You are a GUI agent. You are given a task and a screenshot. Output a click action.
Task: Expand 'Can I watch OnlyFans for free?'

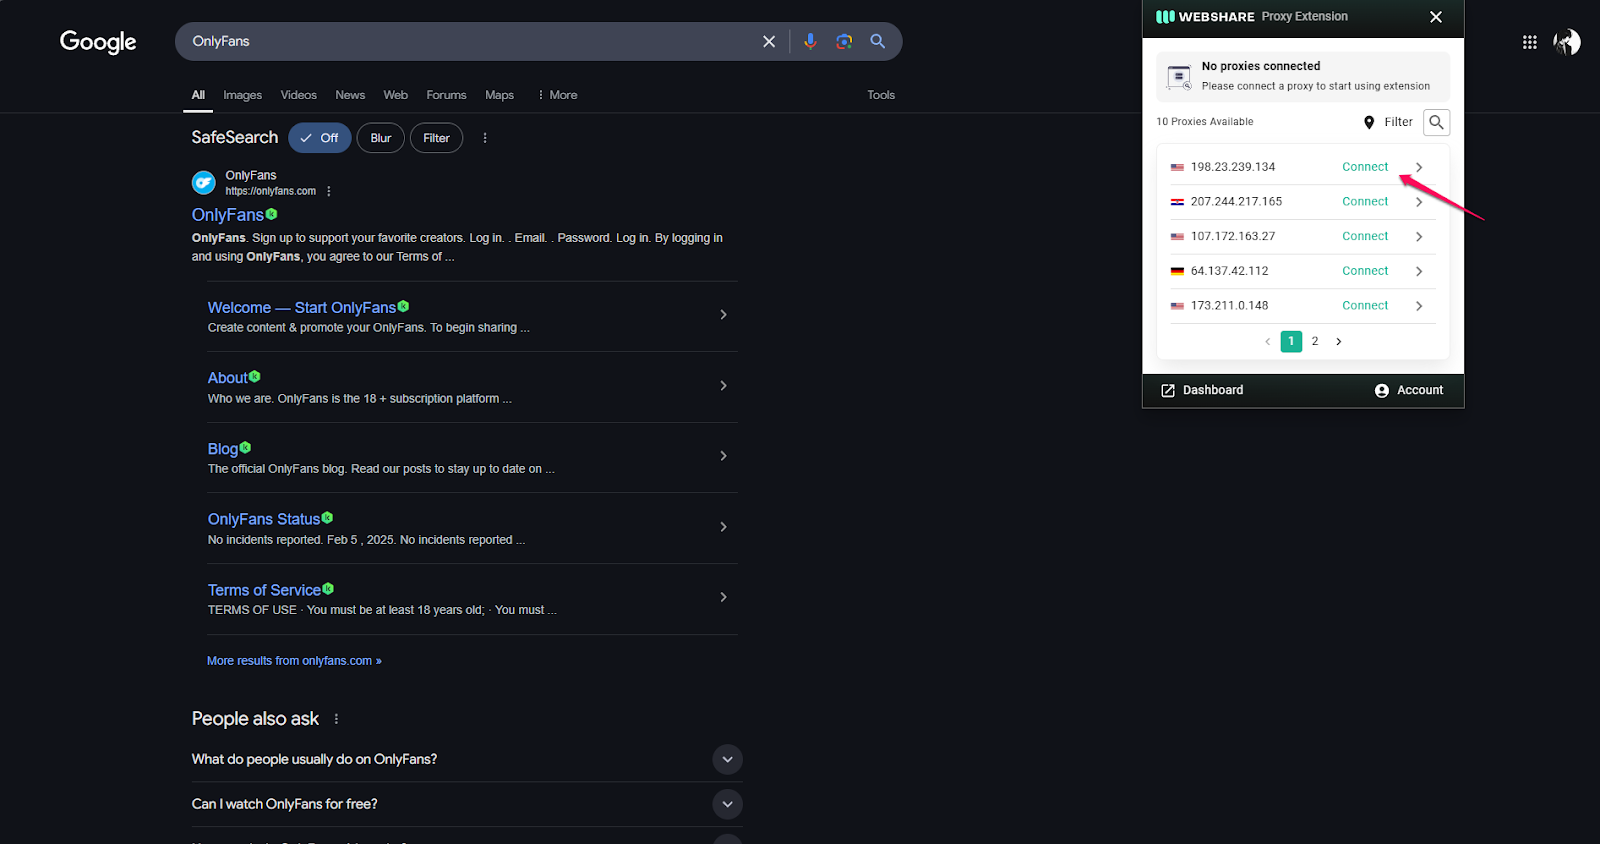727,804
